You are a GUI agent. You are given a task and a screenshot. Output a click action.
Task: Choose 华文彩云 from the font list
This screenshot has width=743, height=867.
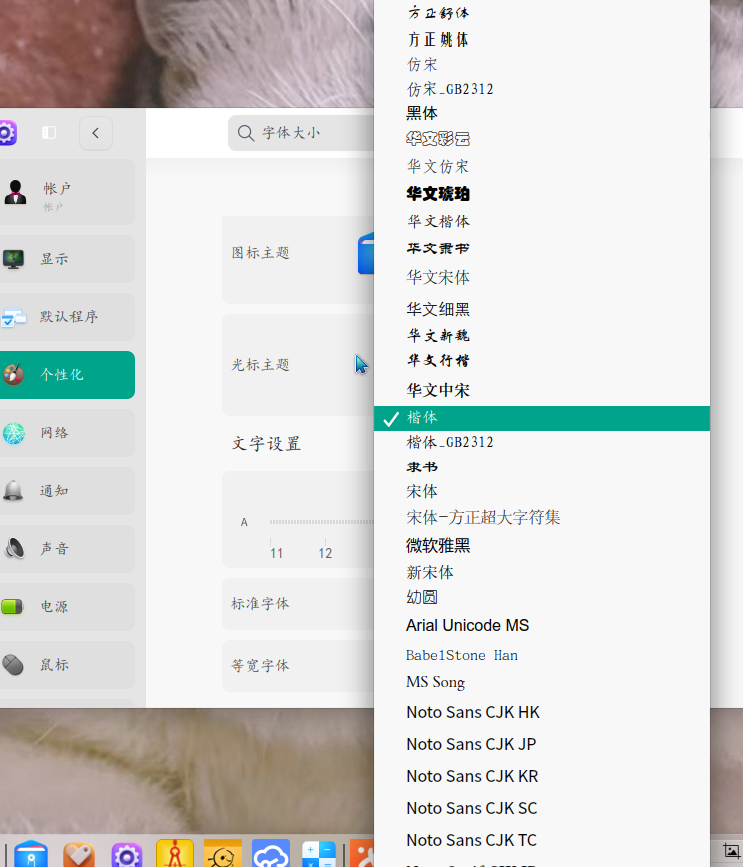542,139
